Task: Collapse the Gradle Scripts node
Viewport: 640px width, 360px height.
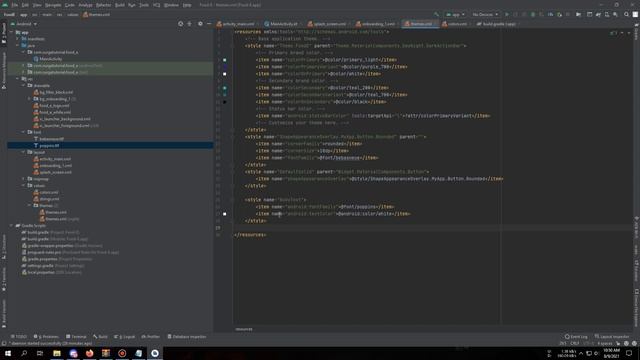Action: (12, 225)
